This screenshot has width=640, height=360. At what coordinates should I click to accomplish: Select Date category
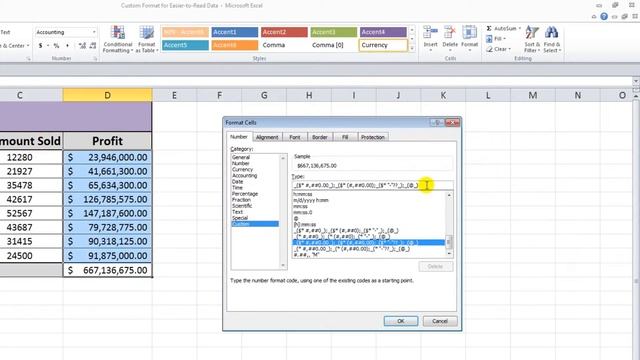click(x=238, y=182)
